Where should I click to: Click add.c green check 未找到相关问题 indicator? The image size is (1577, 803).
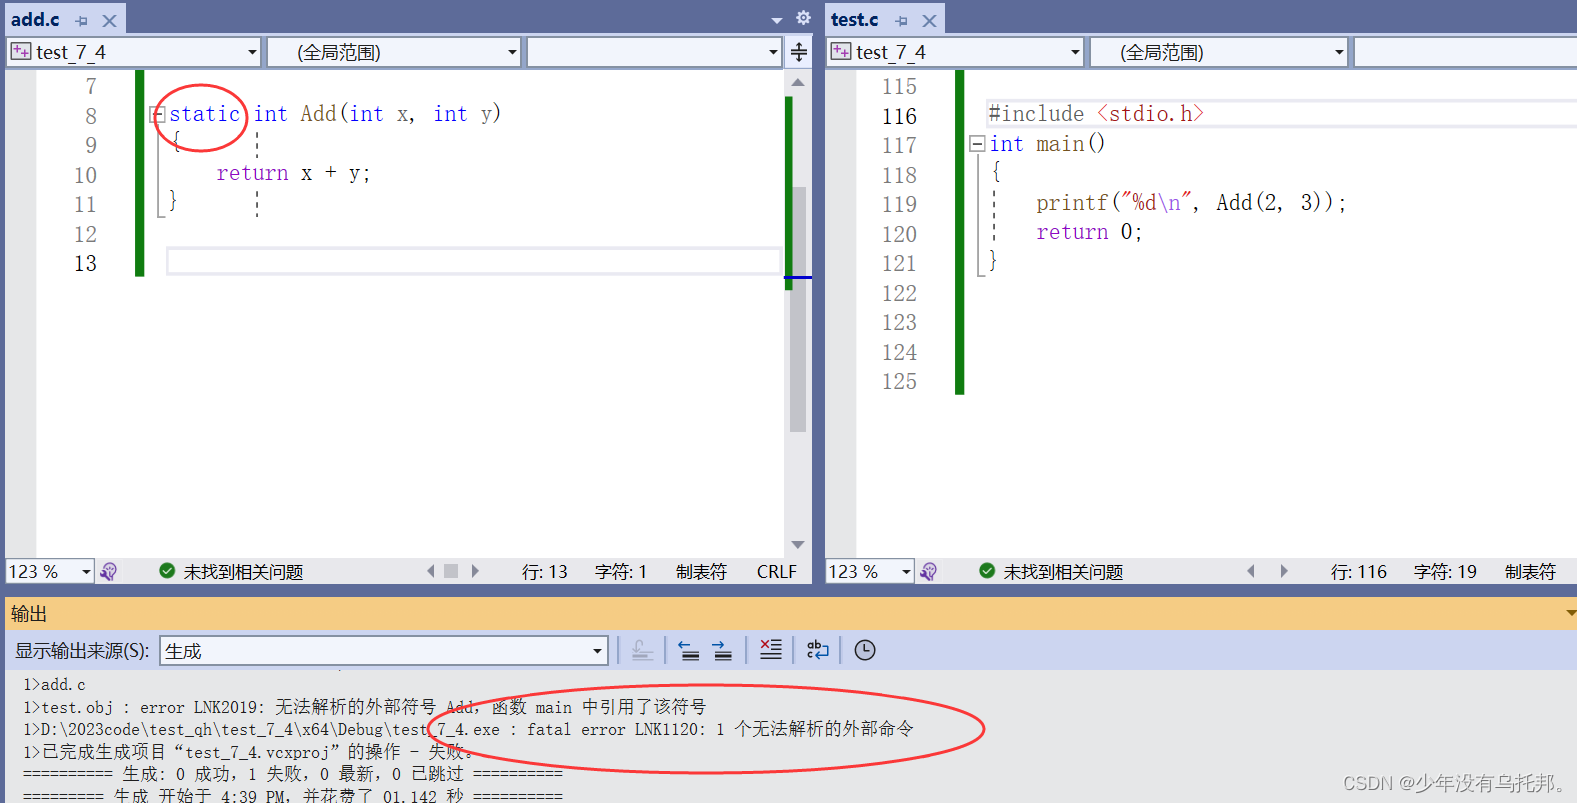coord(231,571)
